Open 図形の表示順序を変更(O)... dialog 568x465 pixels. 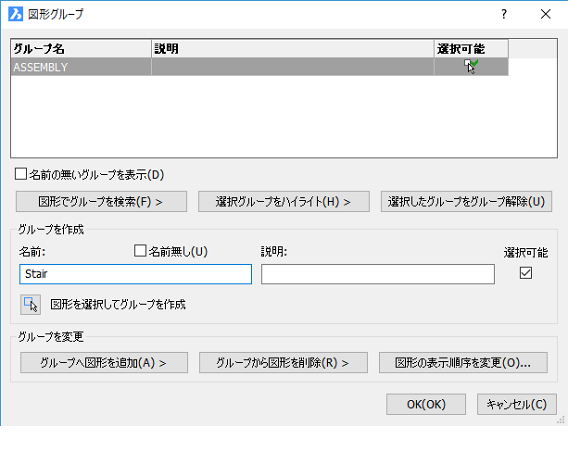tap(463, 363)
